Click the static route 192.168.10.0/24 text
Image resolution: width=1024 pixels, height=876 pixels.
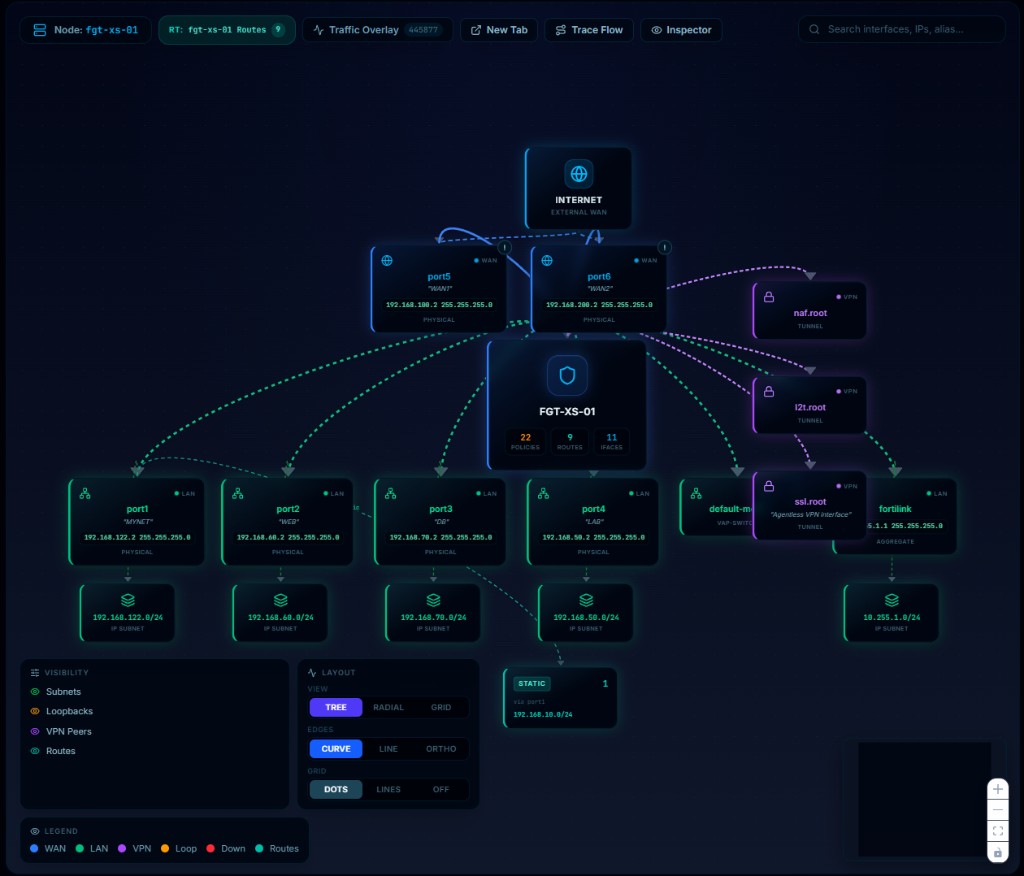click(x=543, y=715)
